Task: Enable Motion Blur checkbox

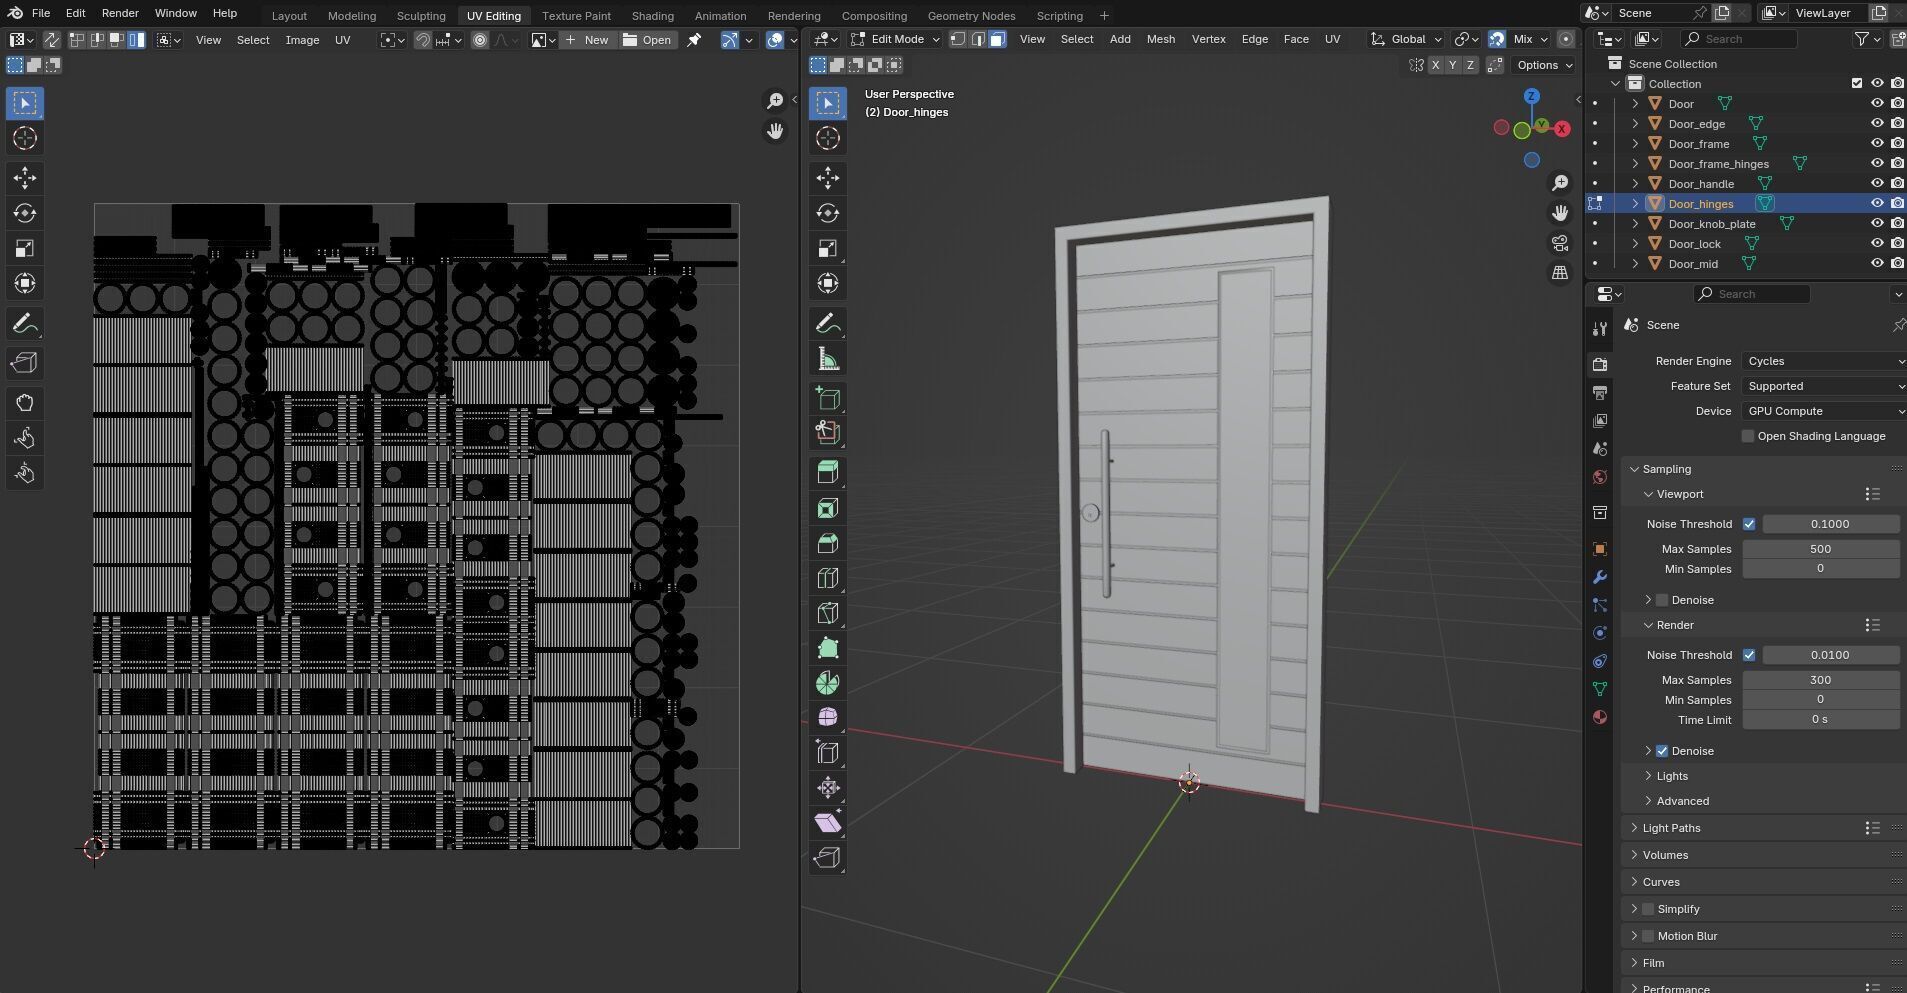Action: (x=1648, y=936)
